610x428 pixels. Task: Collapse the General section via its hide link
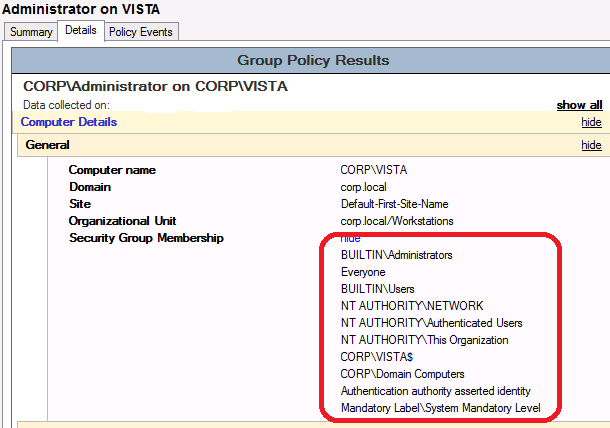pyautogui.click(x=591, y=145)
